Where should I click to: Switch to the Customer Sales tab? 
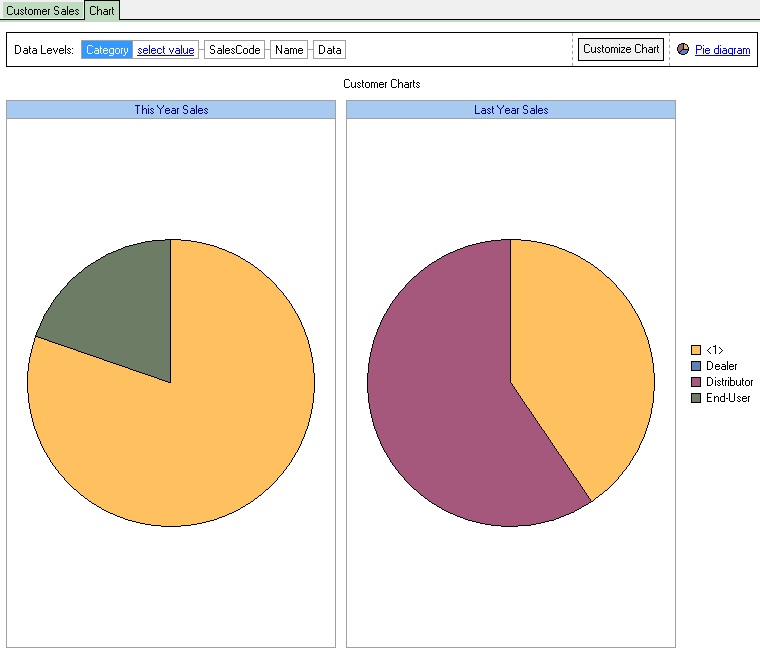coord(42,10)
